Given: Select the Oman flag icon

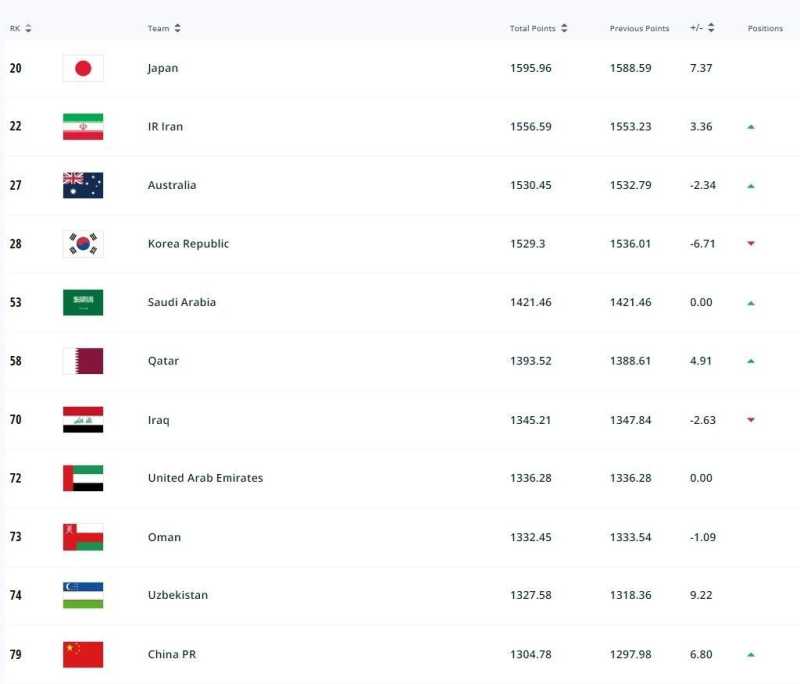Looking at the screenshot, I should [83, 537].
